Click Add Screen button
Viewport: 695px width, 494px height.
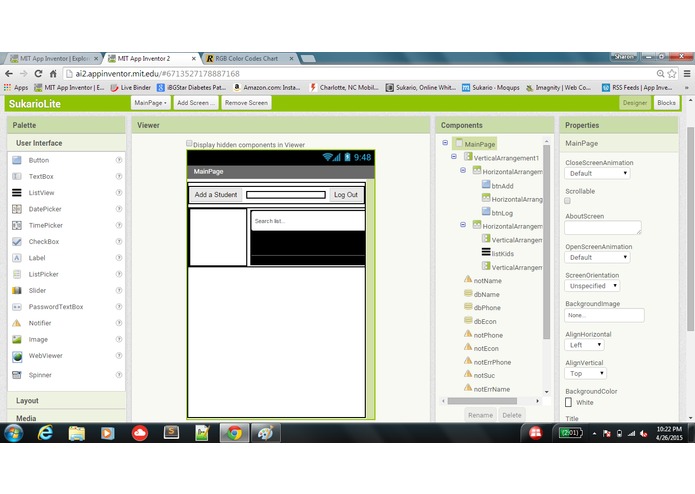(x=195, y=103)
